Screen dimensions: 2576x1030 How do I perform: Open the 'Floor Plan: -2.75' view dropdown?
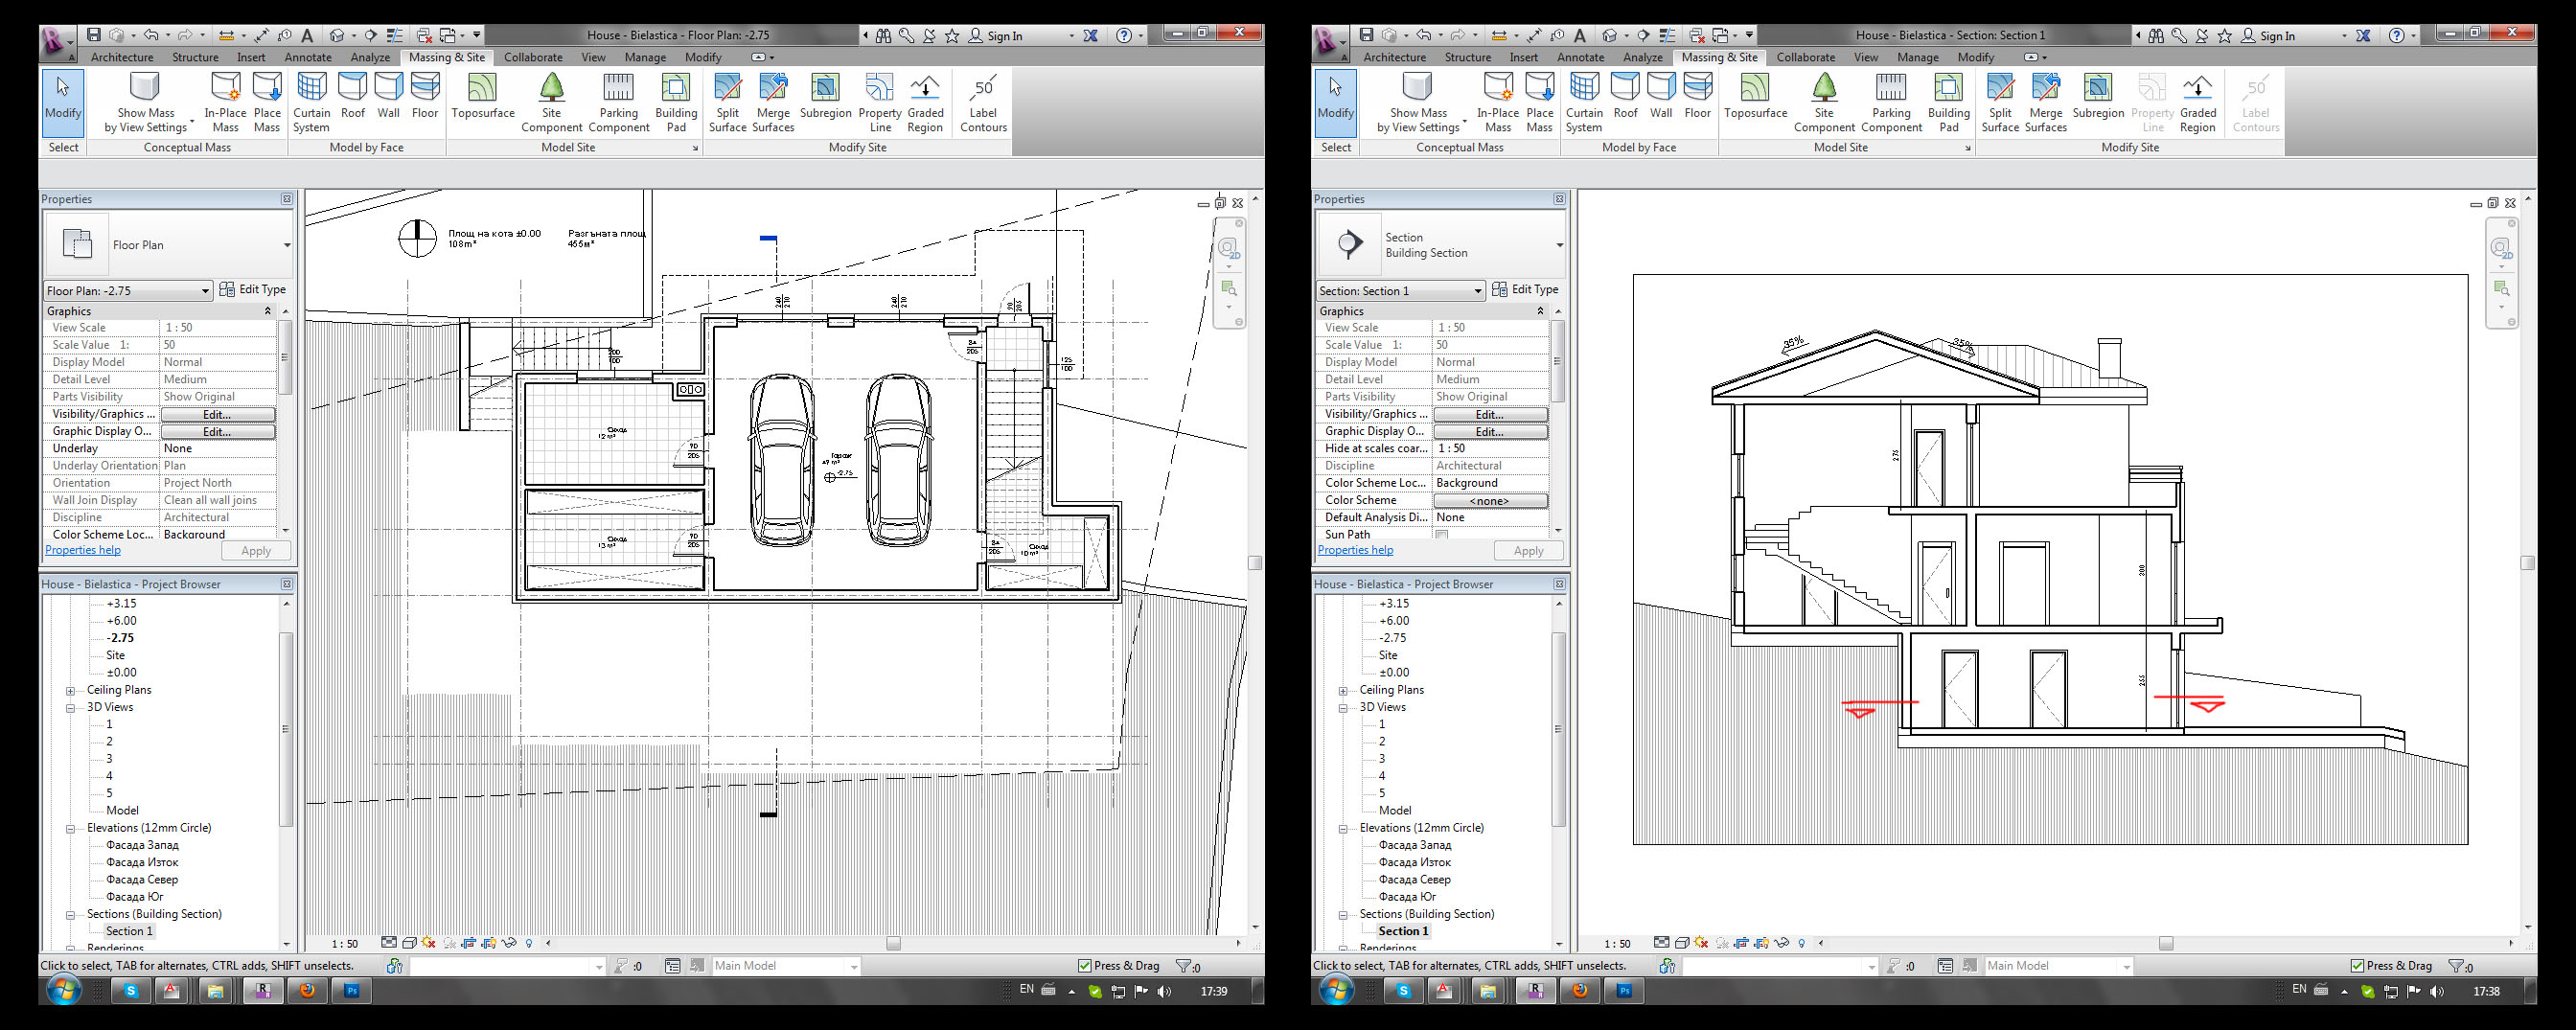tap(128, 291)
